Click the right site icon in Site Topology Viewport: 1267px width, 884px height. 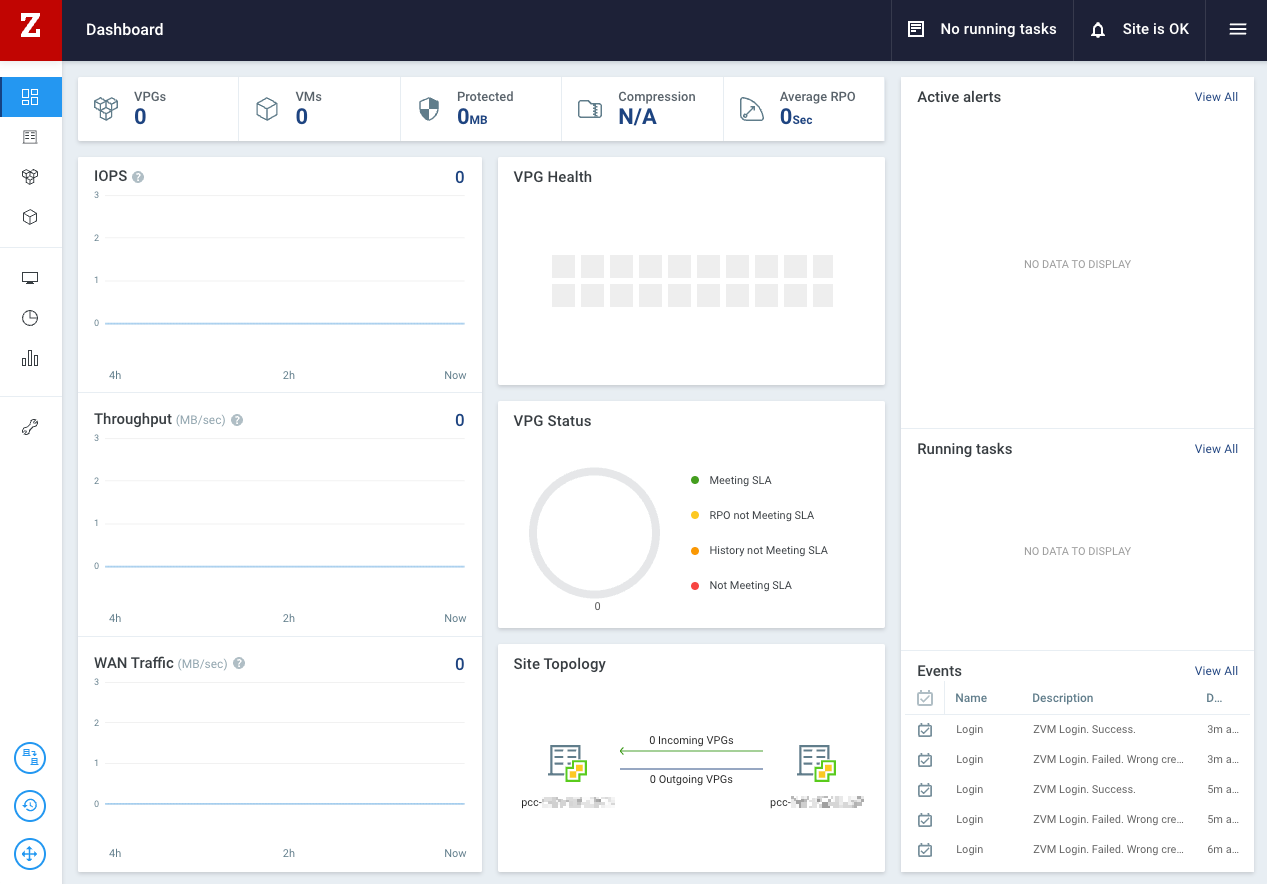coord(816,763)
